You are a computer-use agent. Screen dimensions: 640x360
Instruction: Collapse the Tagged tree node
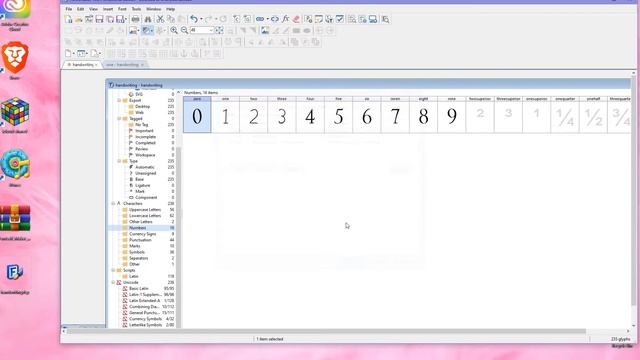click(119, 119)
